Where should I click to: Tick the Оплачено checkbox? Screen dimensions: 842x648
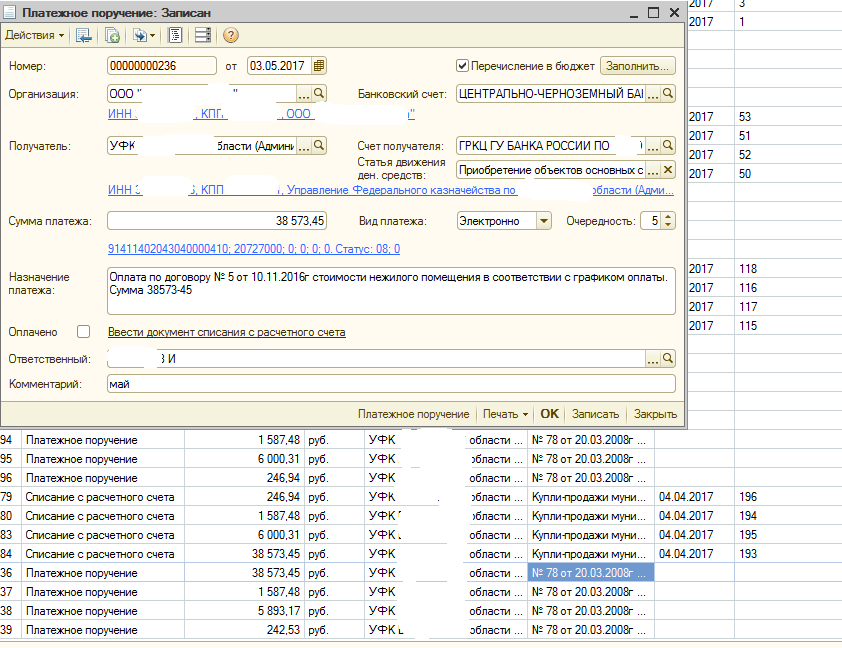click(x=83, y=332)
